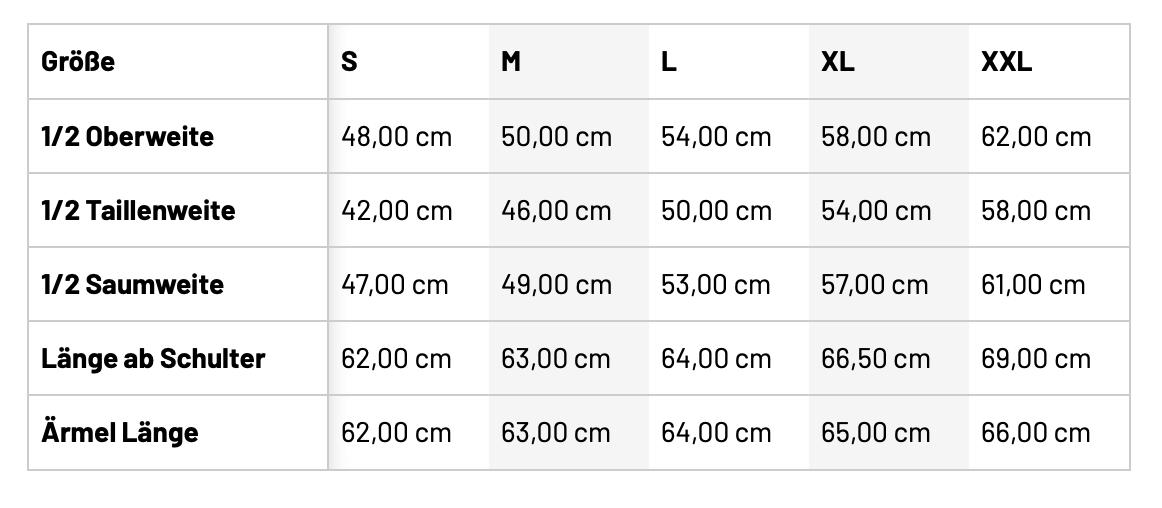1162x508 pixels.
Task: Click the 65,00 cm Ärmel Länge cell
Action: click(x=876, y=432)
